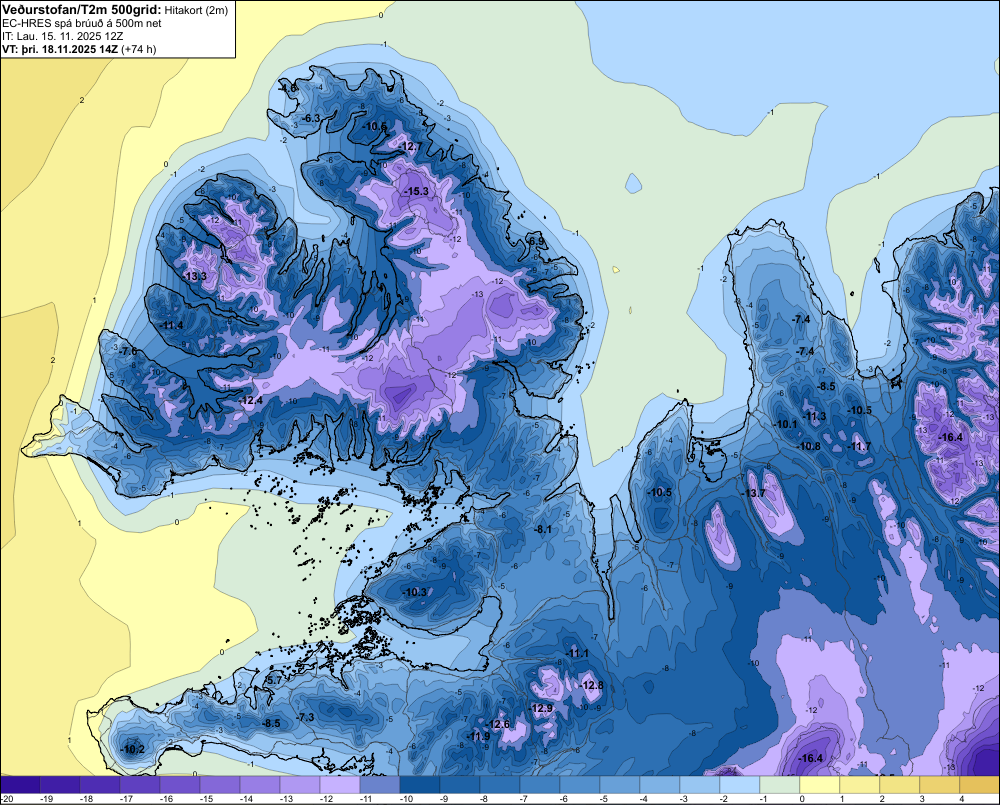Click the temperature value '-4.6' on the map

(x=288, y=88)
